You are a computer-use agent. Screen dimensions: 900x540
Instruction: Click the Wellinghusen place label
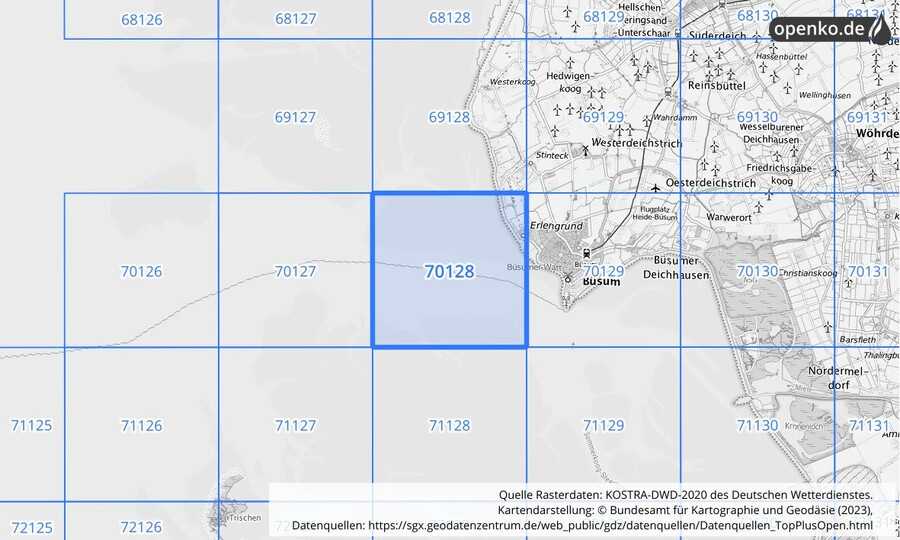pyautogui.click(x=825, y=95)
